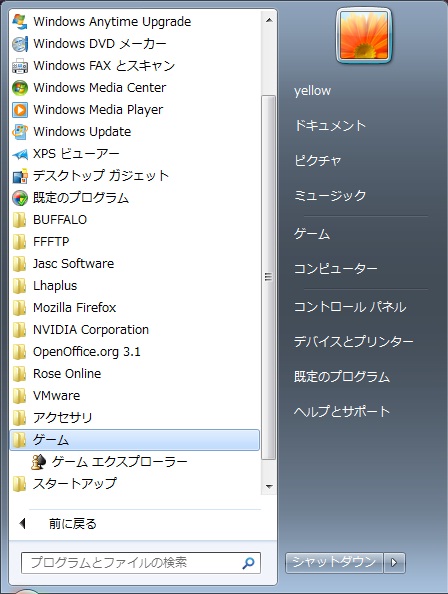Start Windows Media Center icon
Viewport: 448px width, 594px height.
[x=20, y=88]
